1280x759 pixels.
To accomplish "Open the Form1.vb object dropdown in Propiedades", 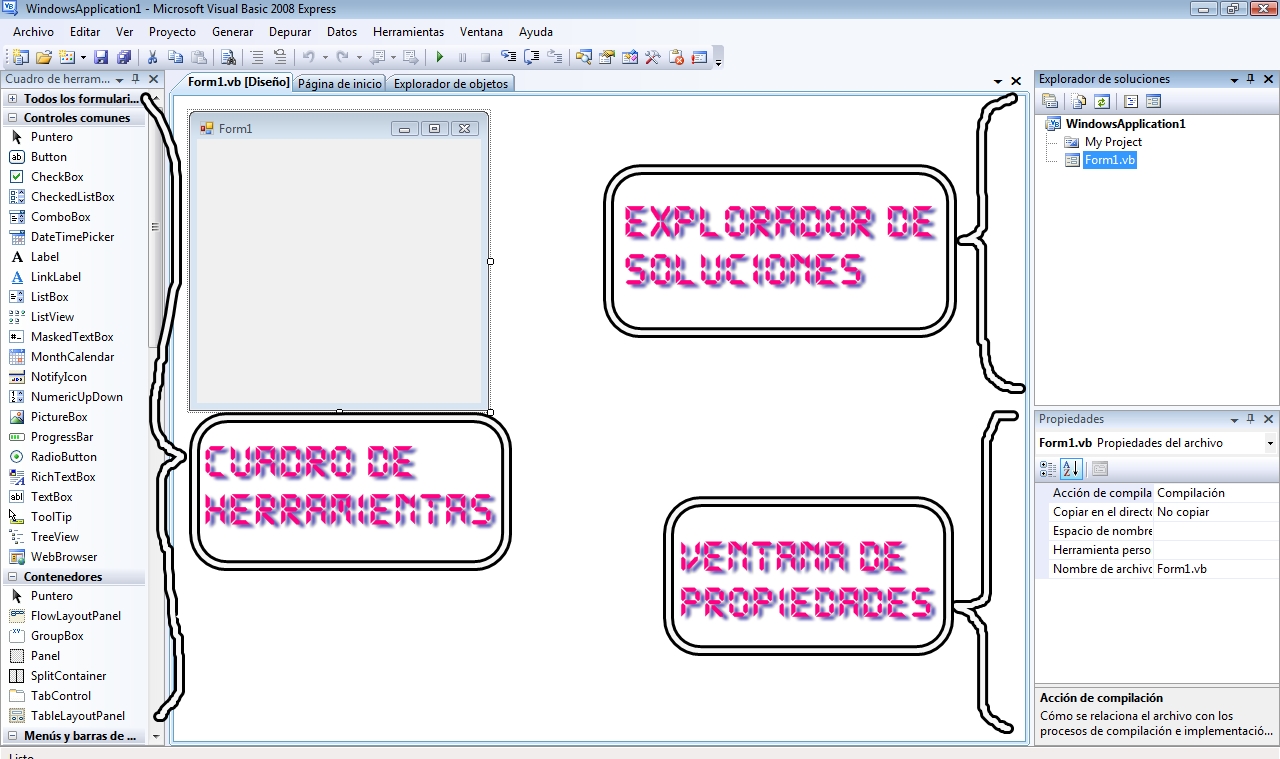I will click(x=1270, y=443).
